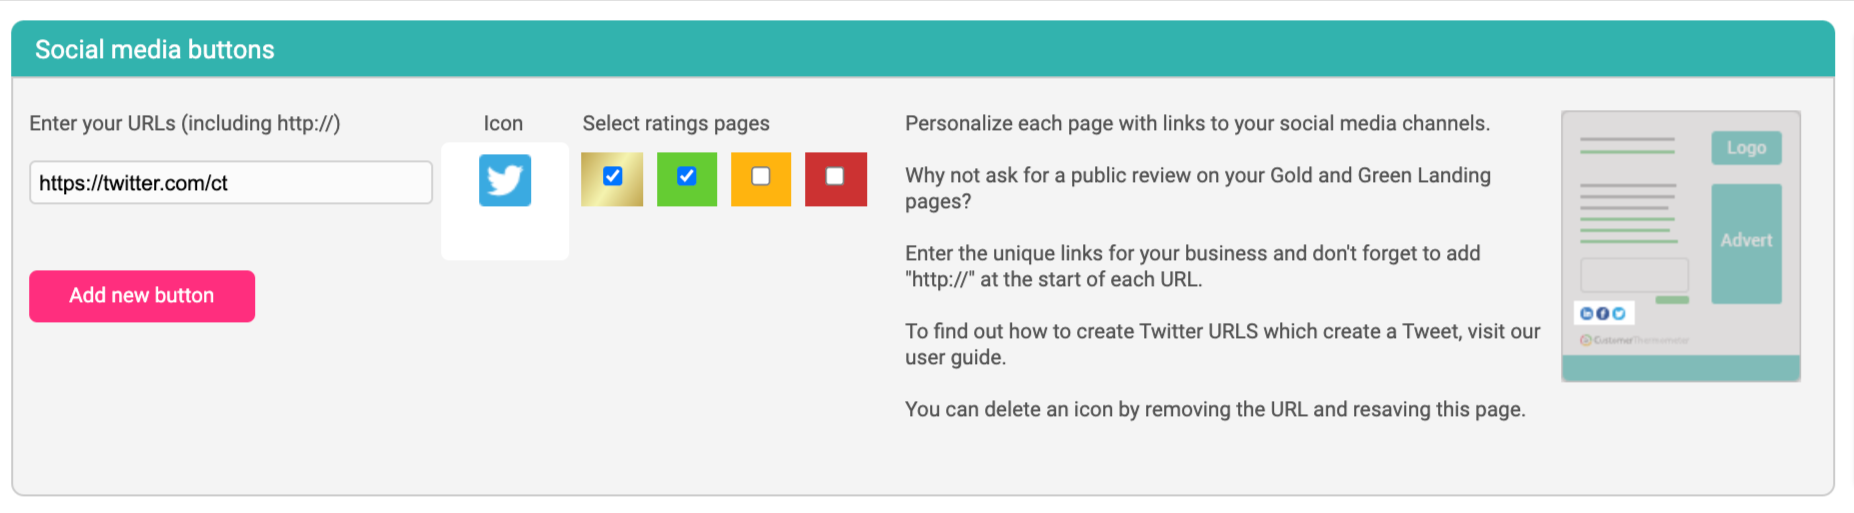The height and width of the screenshot is (513, 1854).
Task: Click the CustomerThermometer logo in preview
Action: coord(1634,340)
